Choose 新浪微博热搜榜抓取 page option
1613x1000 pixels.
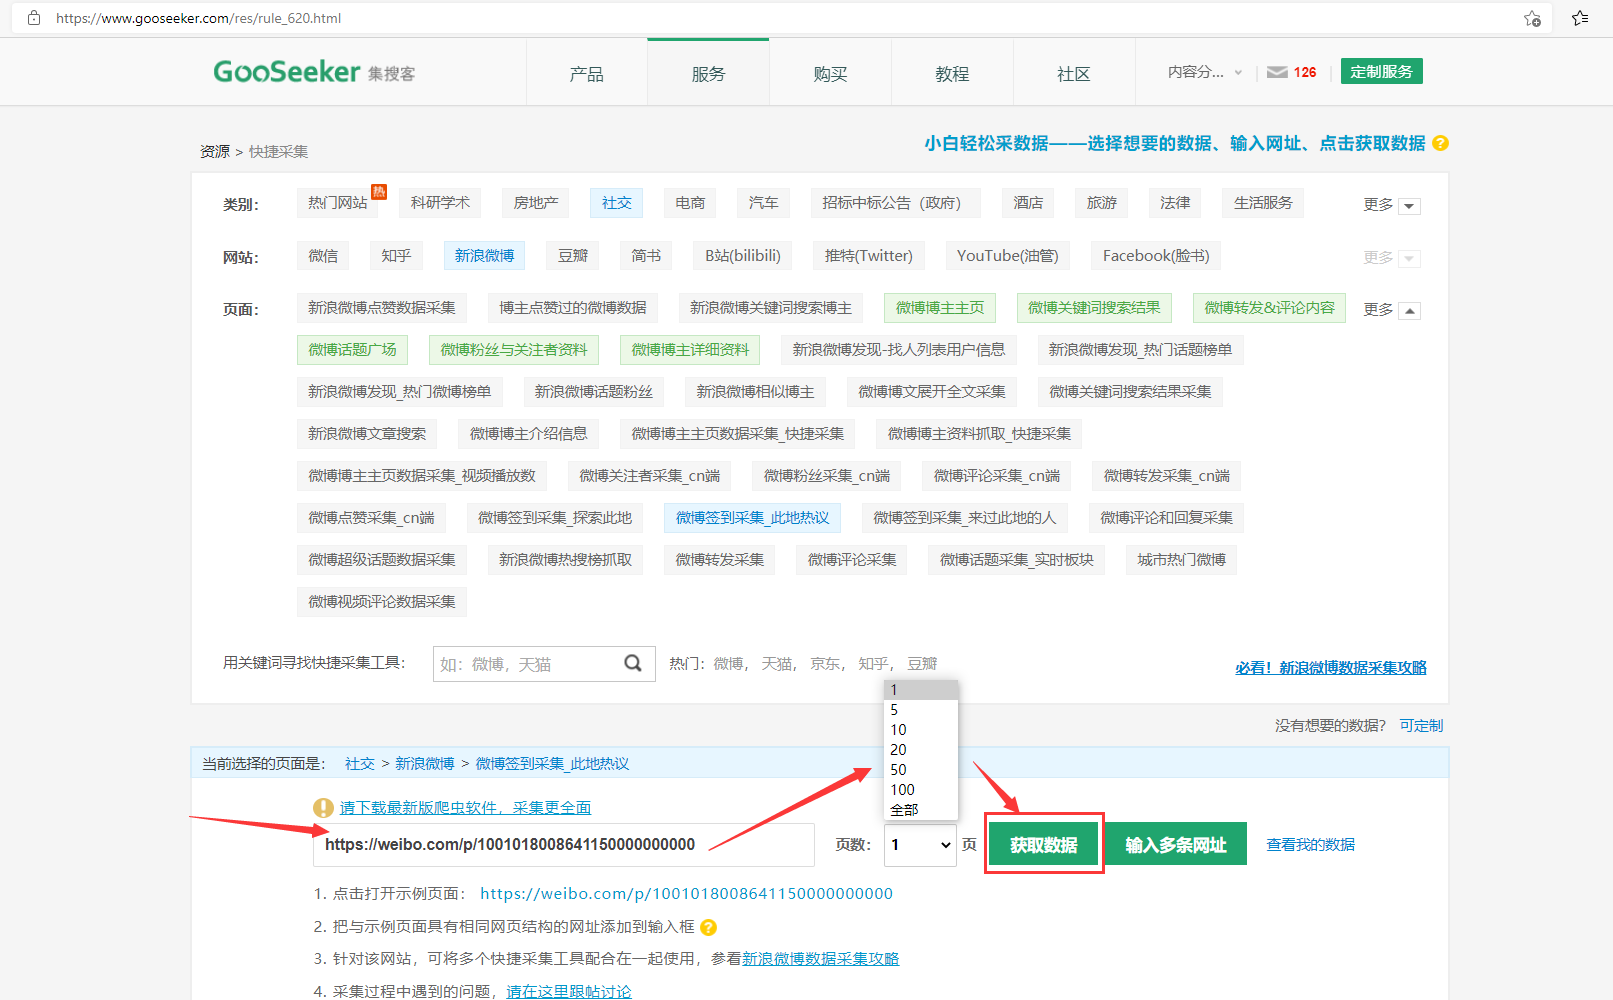[x=565, y=560]
